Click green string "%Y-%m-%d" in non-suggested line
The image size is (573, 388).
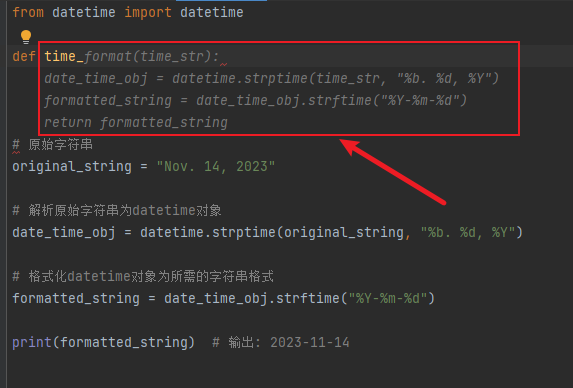pos(387,298)
